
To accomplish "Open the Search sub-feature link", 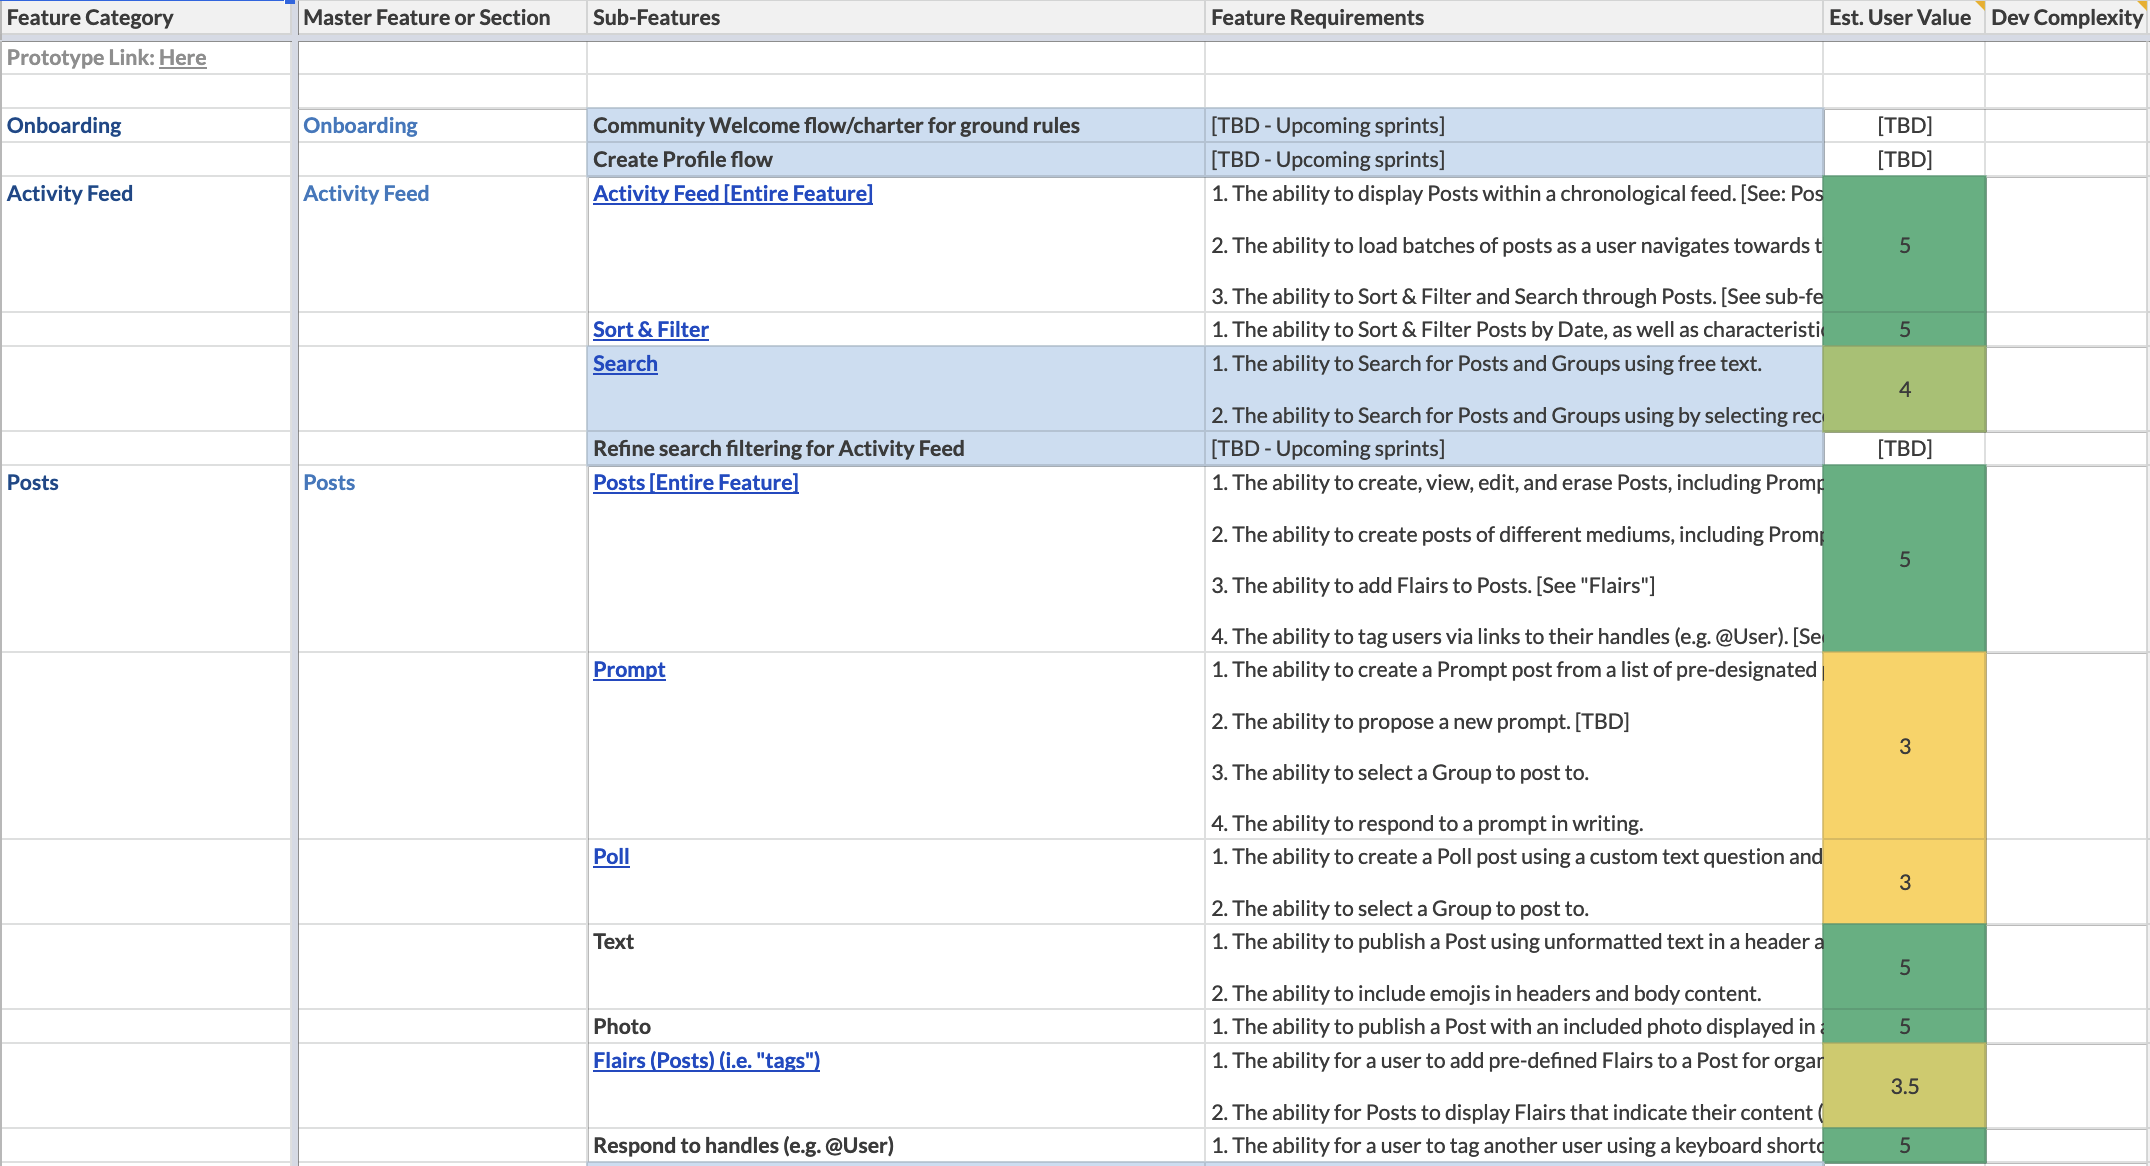I will (x=625, y=364).
